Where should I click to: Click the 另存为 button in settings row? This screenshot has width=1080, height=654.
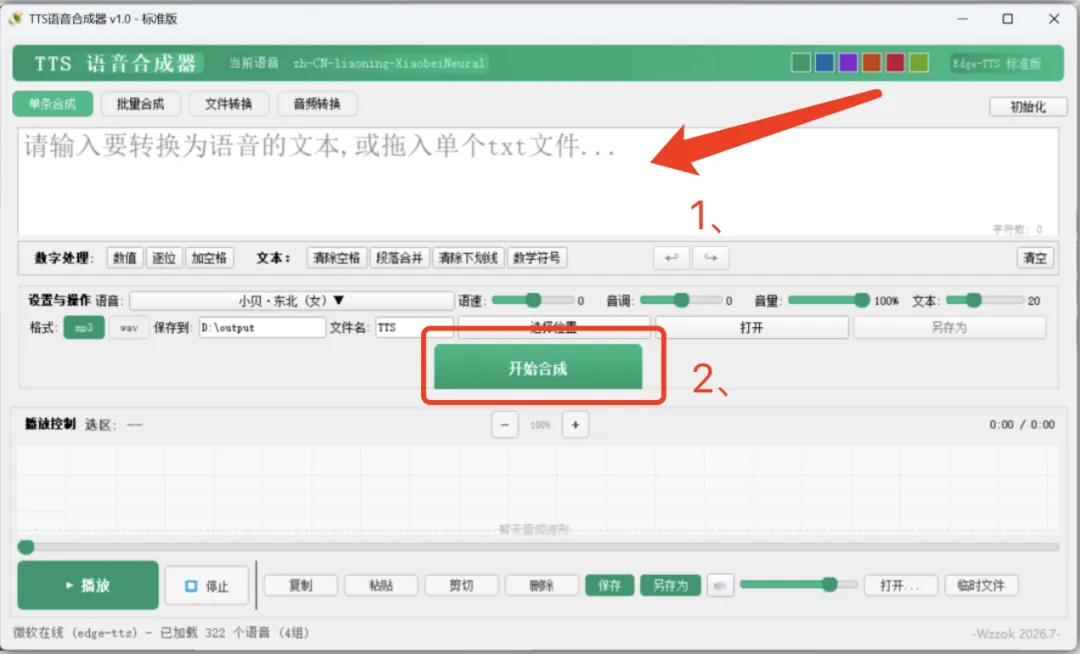pyautogui.click(x=949, y=328)
